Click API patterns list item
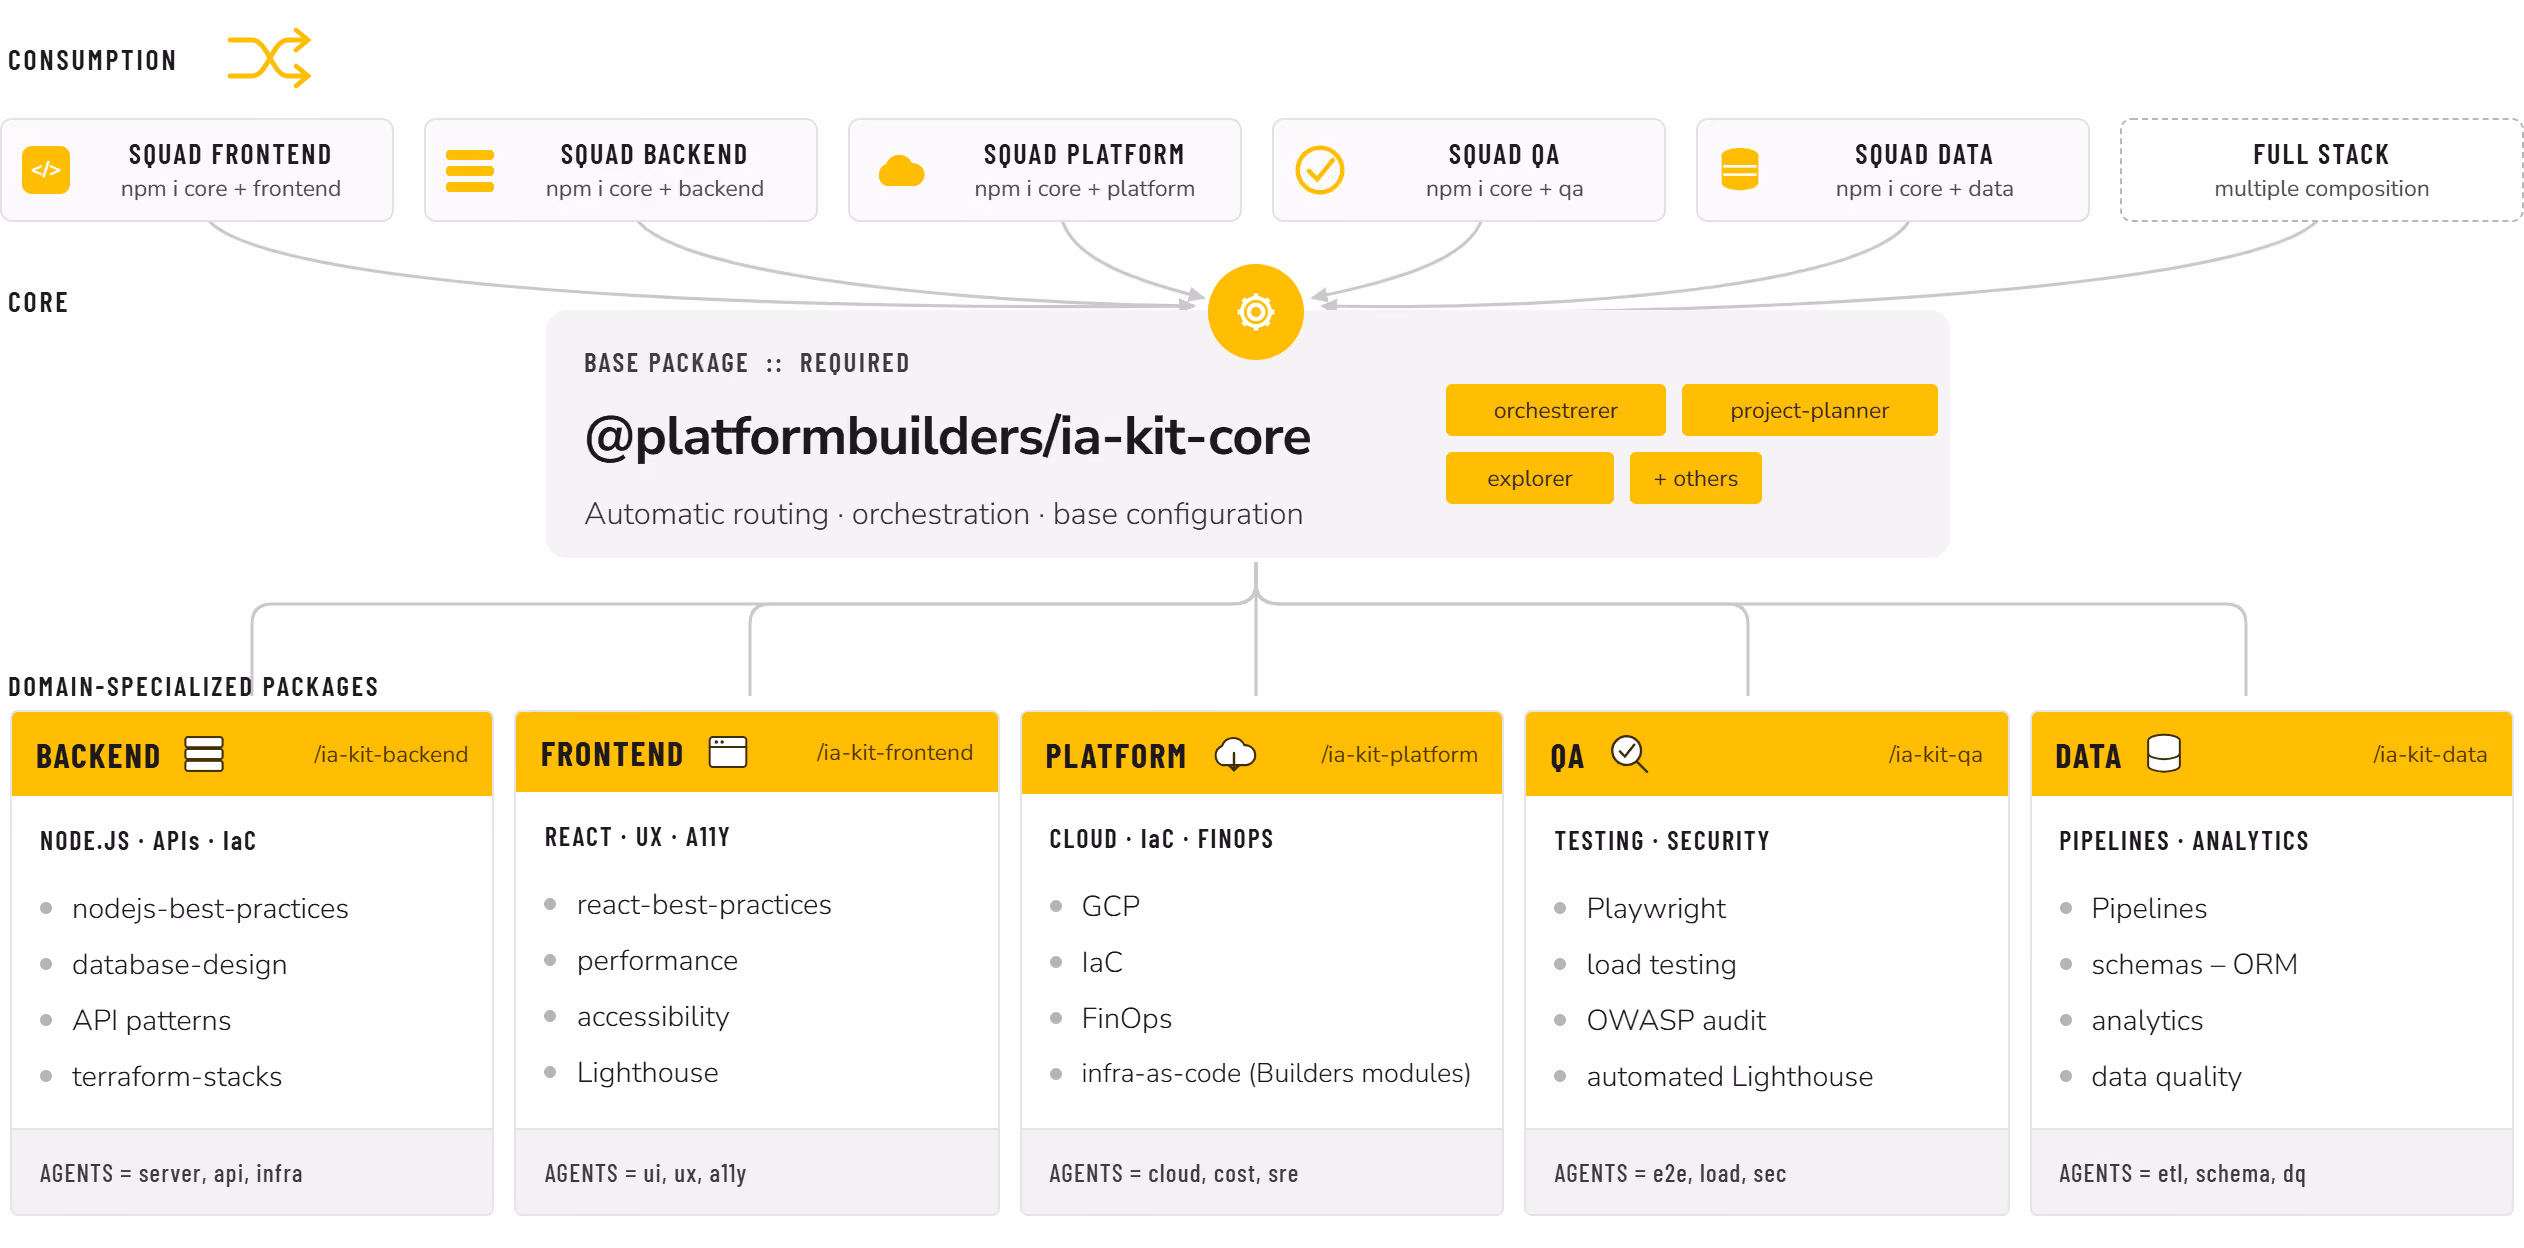The width and height of the screenshot is (2524, 1248). pos(151,1020)
